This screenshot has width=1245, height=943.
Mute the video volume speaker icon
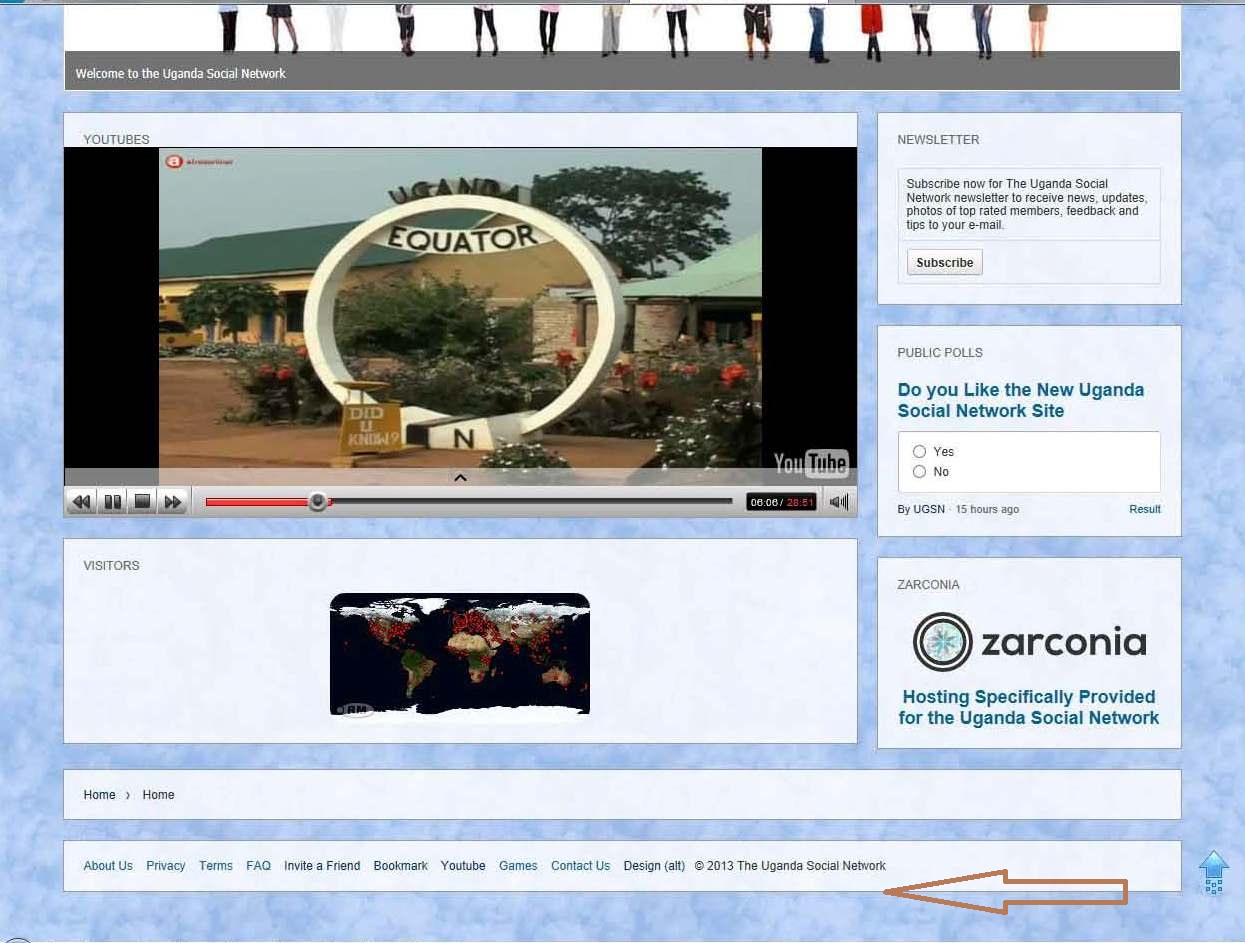point(839,502)
